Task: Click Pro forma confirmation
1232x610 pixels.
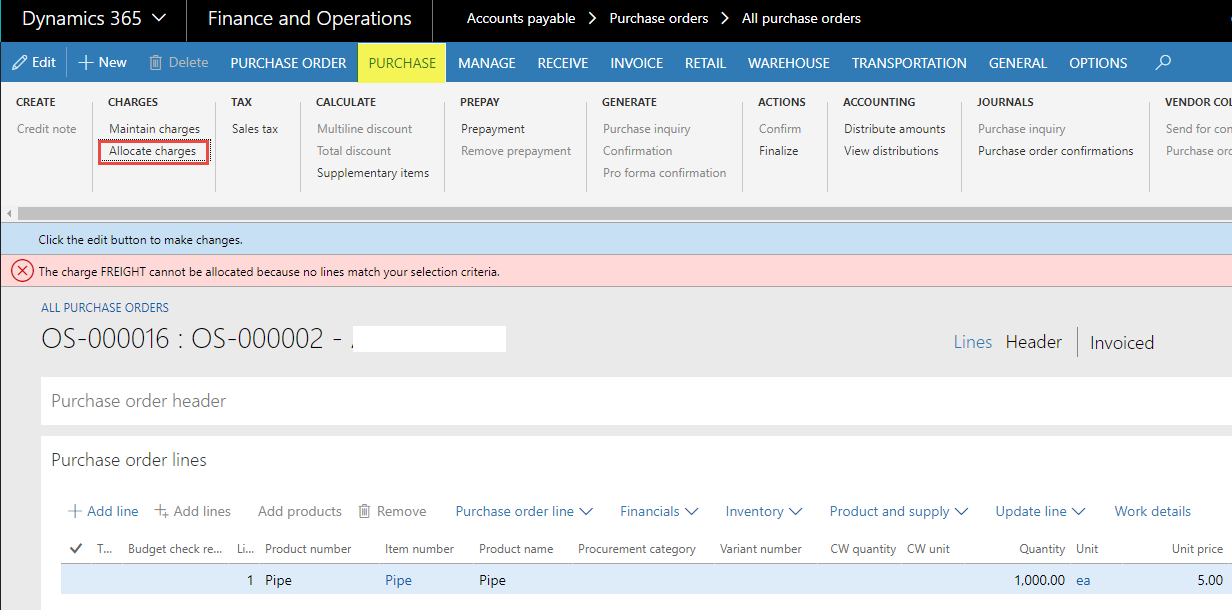Action: (x=664, y=173)
